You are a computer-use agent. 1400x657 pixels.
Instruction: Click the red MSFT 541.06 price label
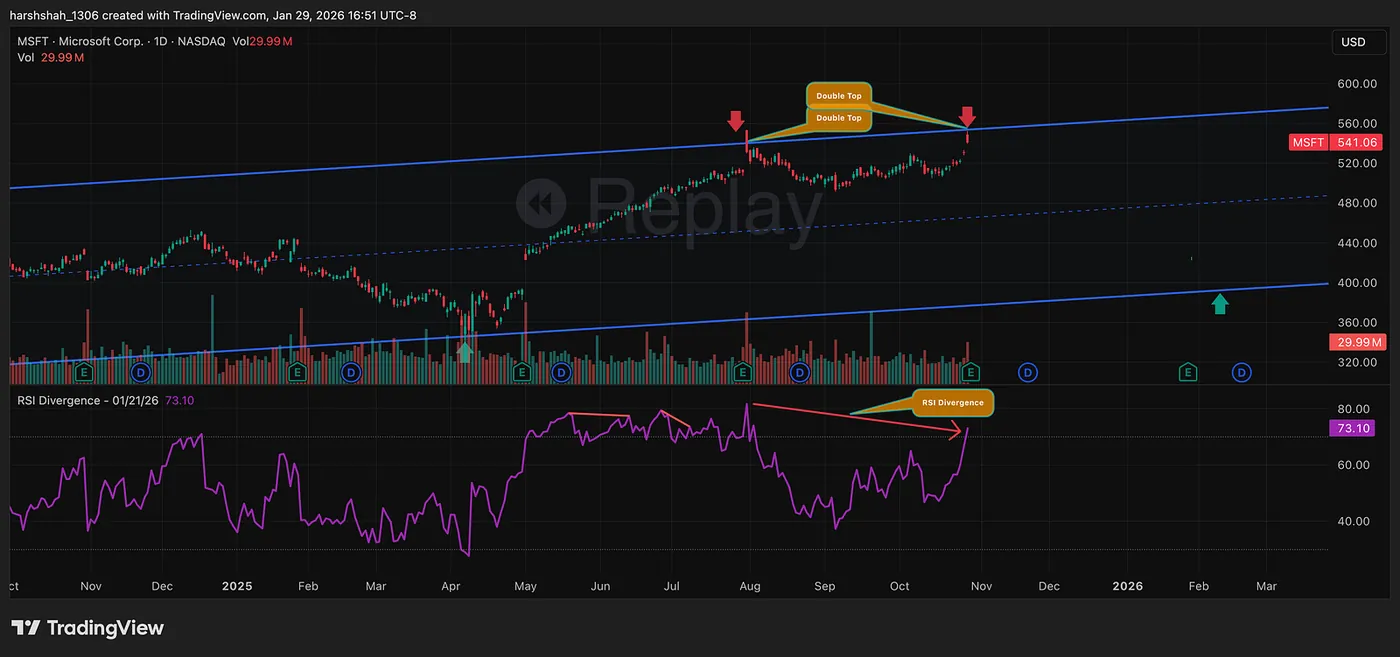pyautogui.click(x=1335, y=143)
